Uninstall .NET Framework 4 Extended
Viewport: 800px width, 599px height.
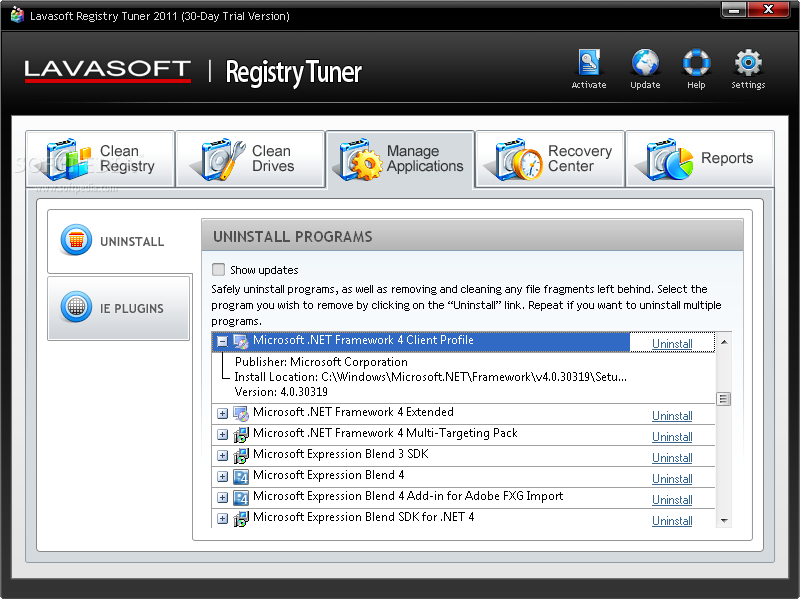tap(672, 415)
